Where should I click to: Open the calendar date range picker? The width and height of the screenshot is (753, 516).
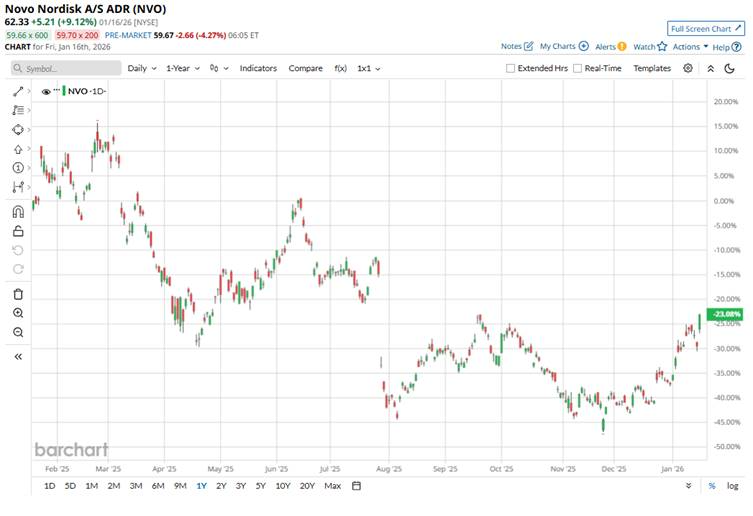pos(356,486)
